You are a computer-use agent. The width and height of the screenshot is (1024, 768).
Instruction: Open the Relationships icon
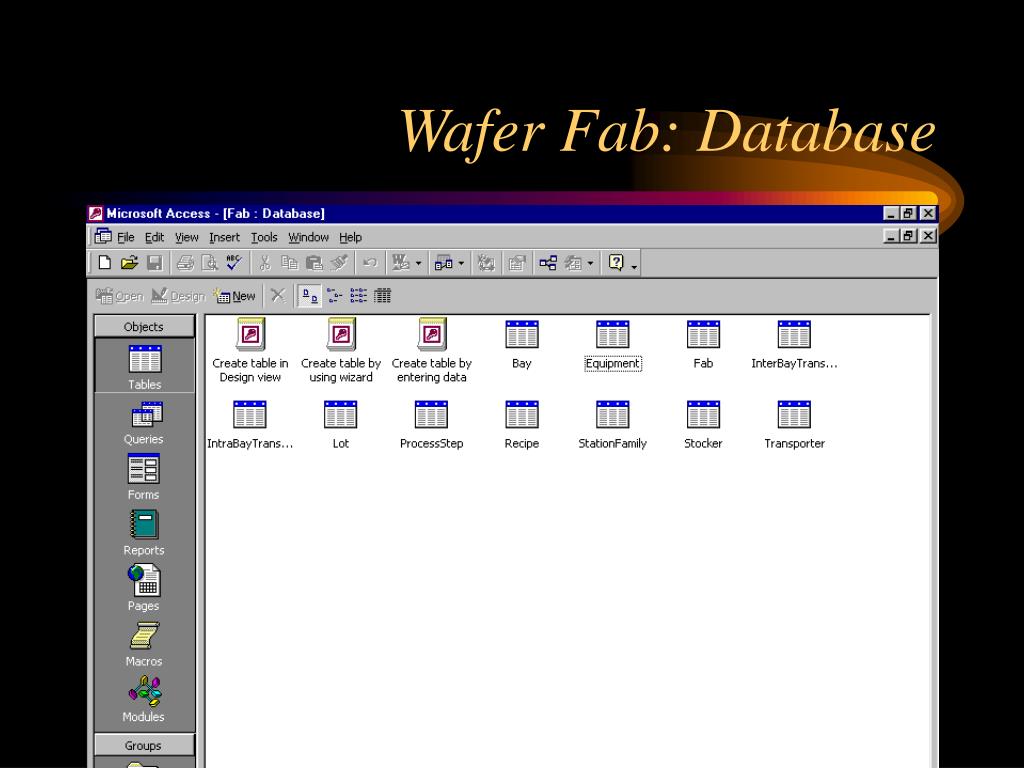(548, 263)
